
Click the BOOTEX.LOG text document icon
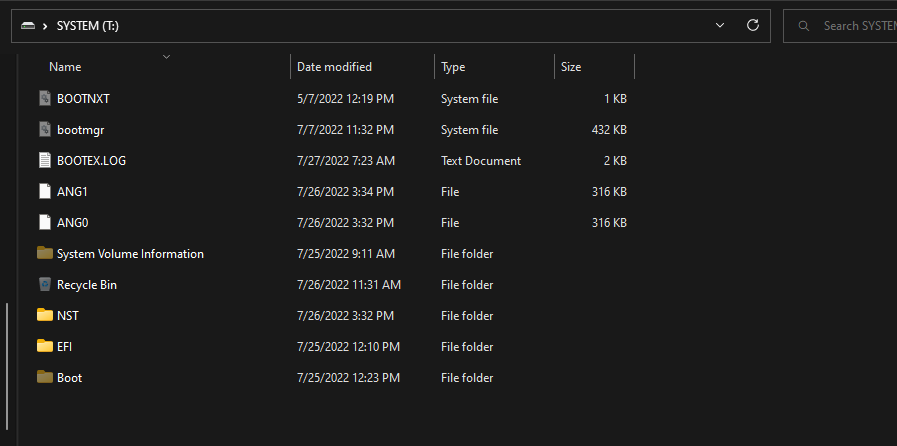pos(44,160)
